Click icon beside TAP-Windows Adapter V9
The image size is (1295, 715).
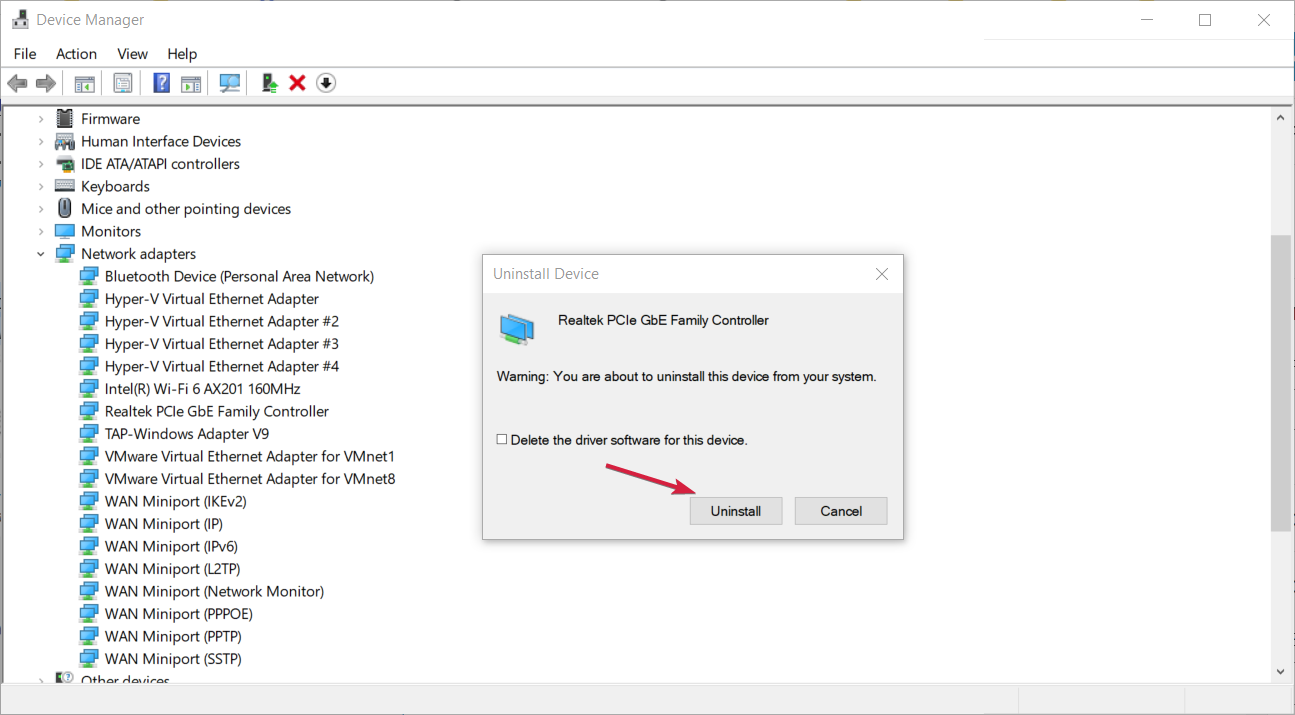(x=89, y=434)
